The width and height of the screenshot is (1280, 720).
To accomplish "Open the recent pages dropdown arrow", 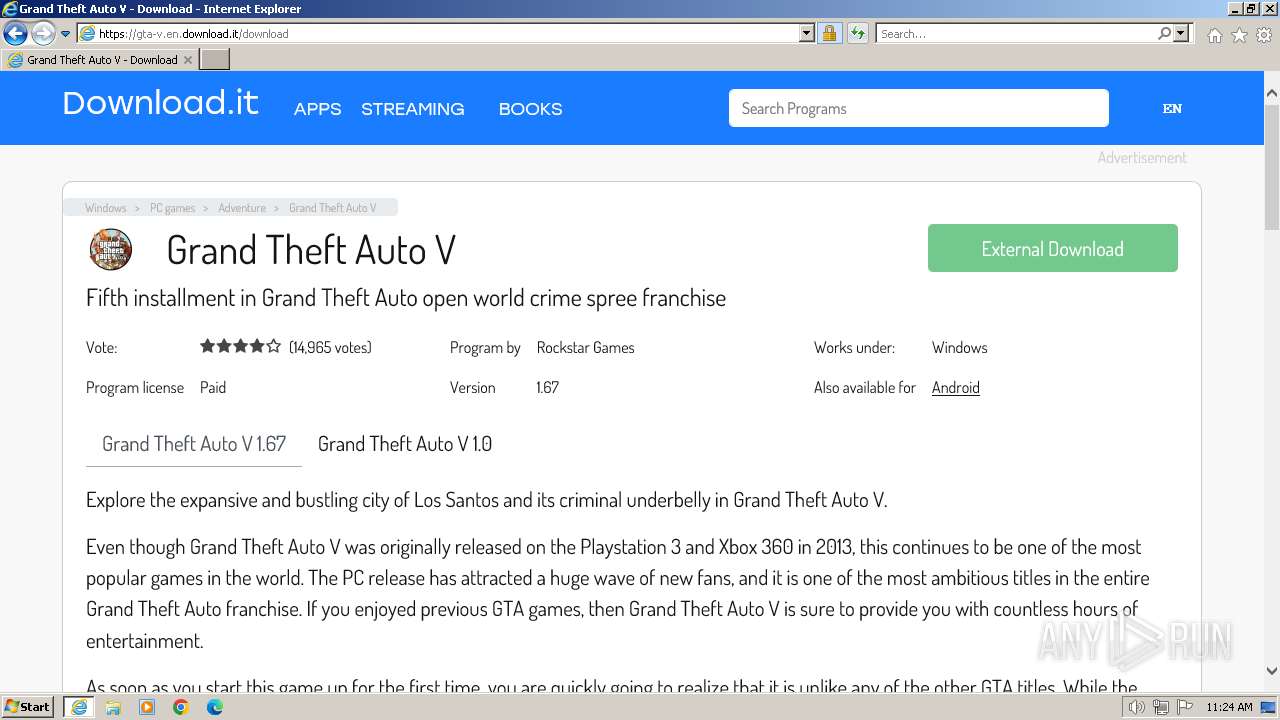I will (x=66, y=34).
